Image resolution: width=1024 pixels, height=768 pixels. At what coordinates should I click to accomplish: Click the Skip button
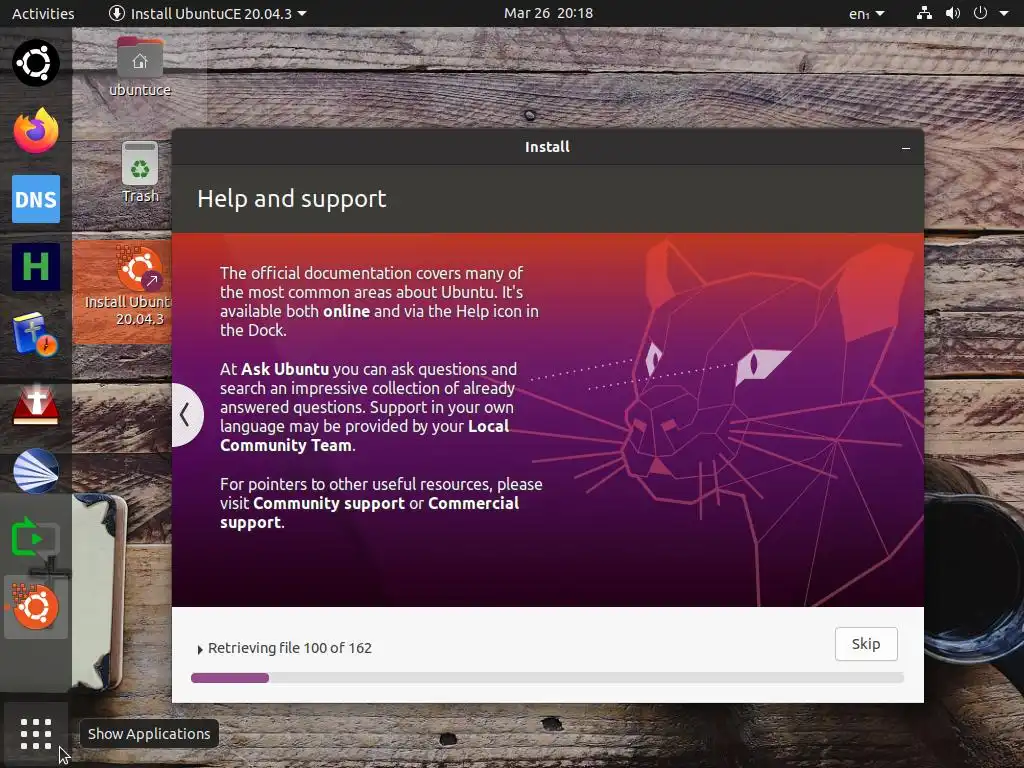tap(866, 644)
